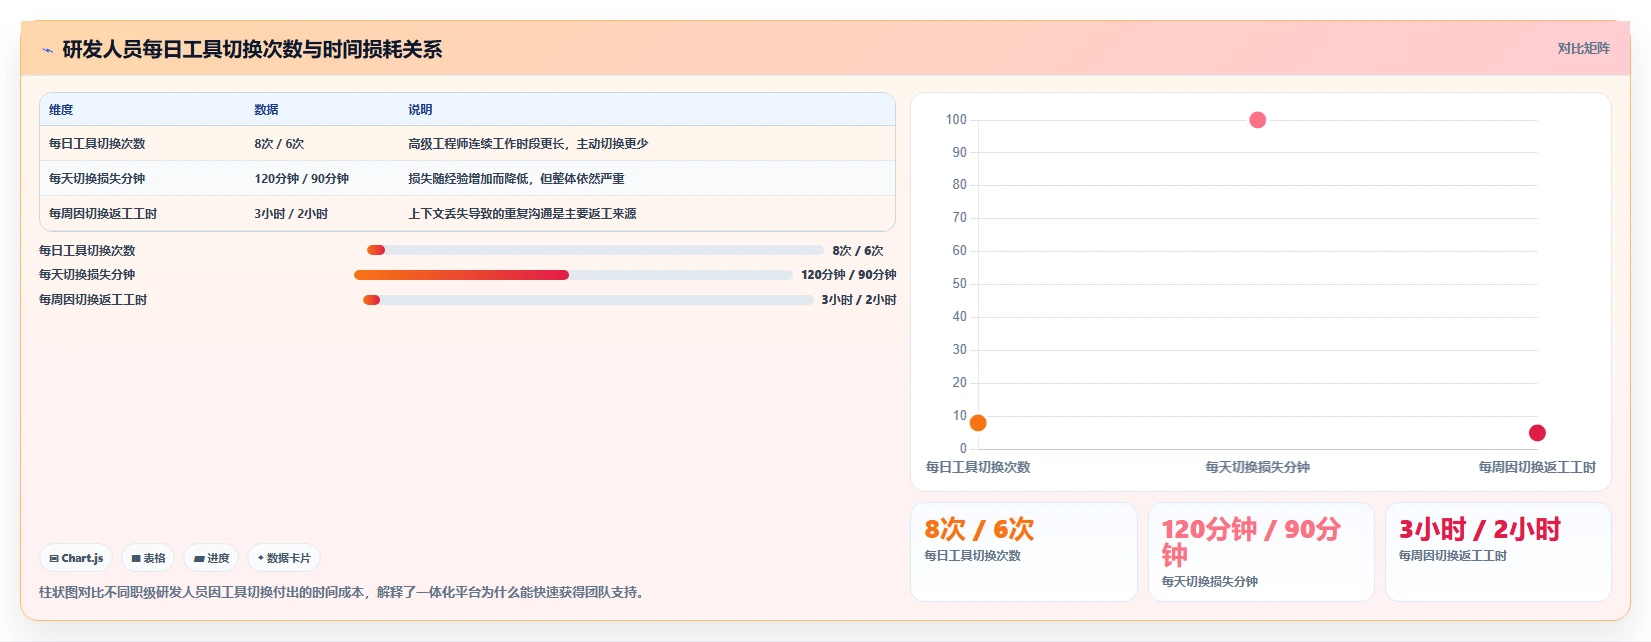
Task: Click the note 高级工程师连续工作时段更长，主动切换更少
Action: click(x=528, y=144)
